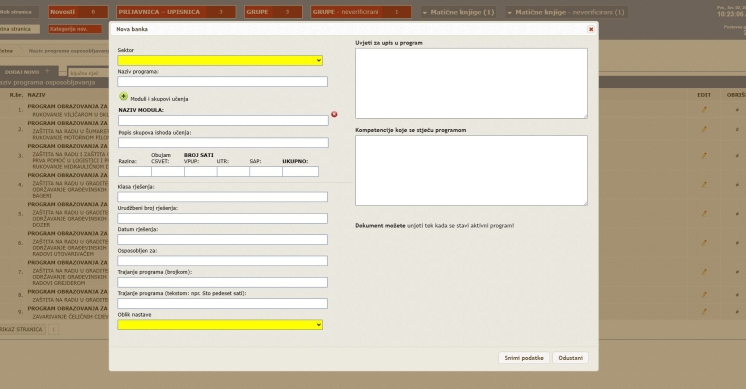Remove the module with the red delete icon
Screen dimensions: 746x389
coord(334,115)
